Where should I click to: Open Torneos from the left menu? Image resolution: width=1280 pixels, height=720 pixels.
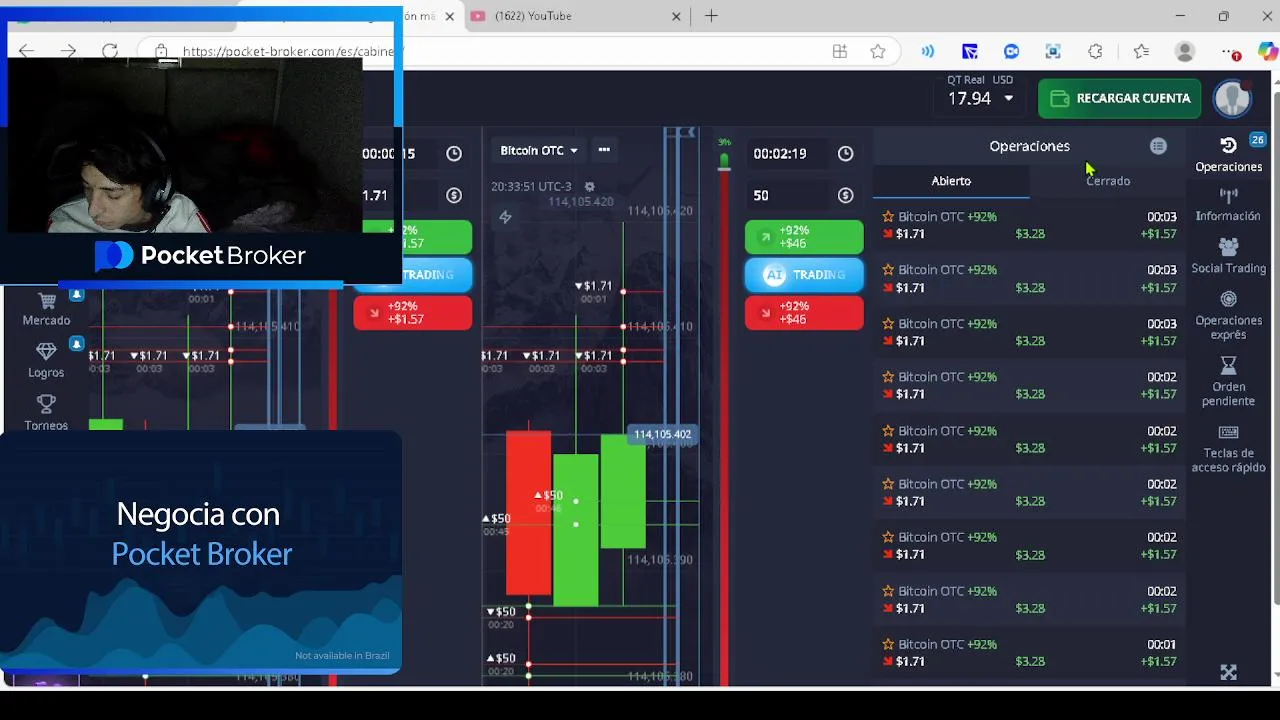(46, 413)
